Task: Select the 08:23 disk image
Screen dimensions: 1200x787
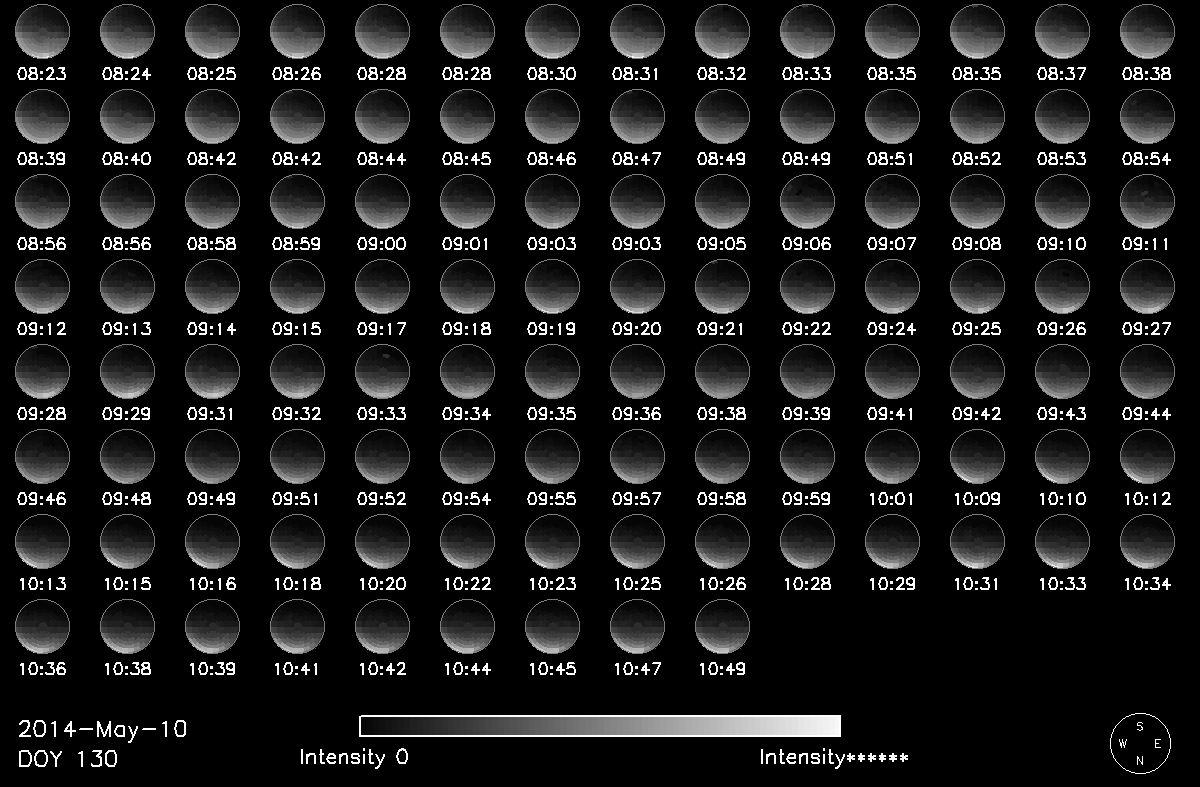Action: click(42, 31)
